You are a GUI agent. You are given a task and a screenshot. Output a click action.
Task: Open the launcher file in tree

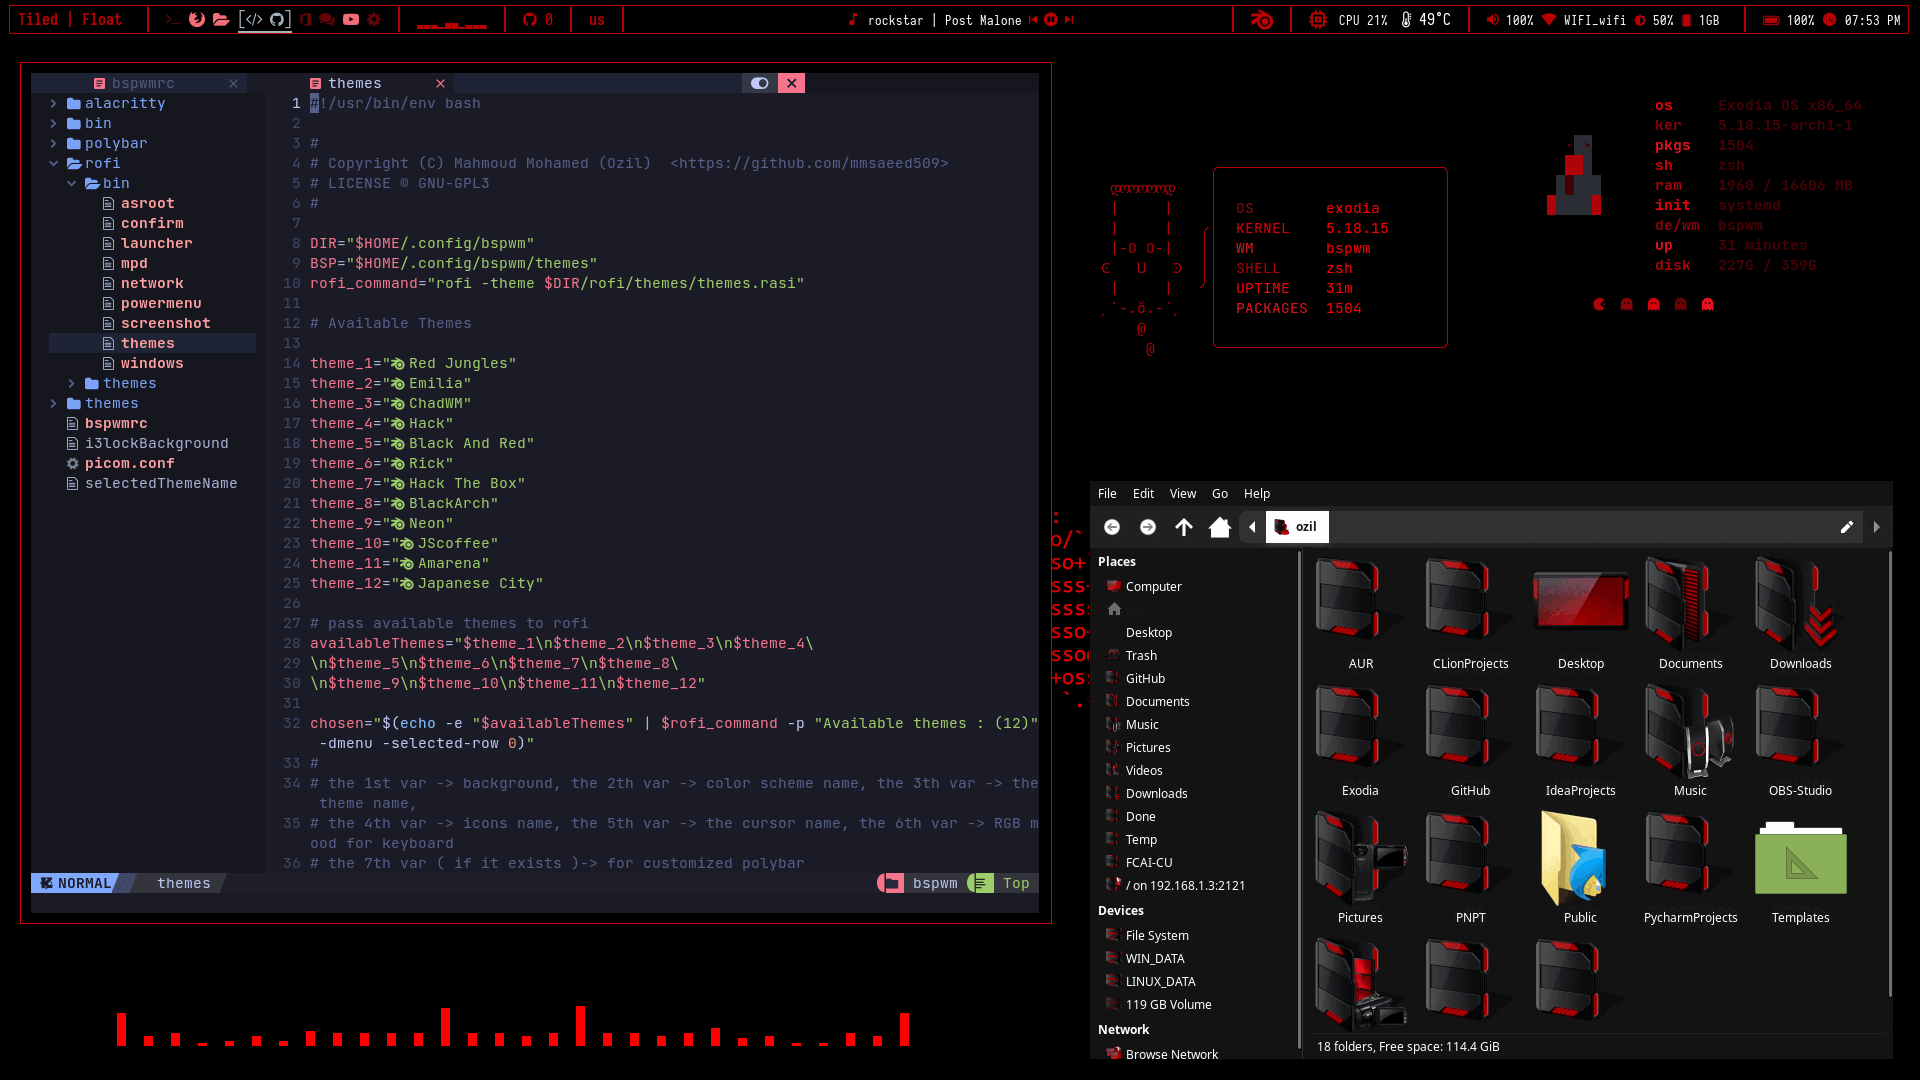tap(156, 243)
